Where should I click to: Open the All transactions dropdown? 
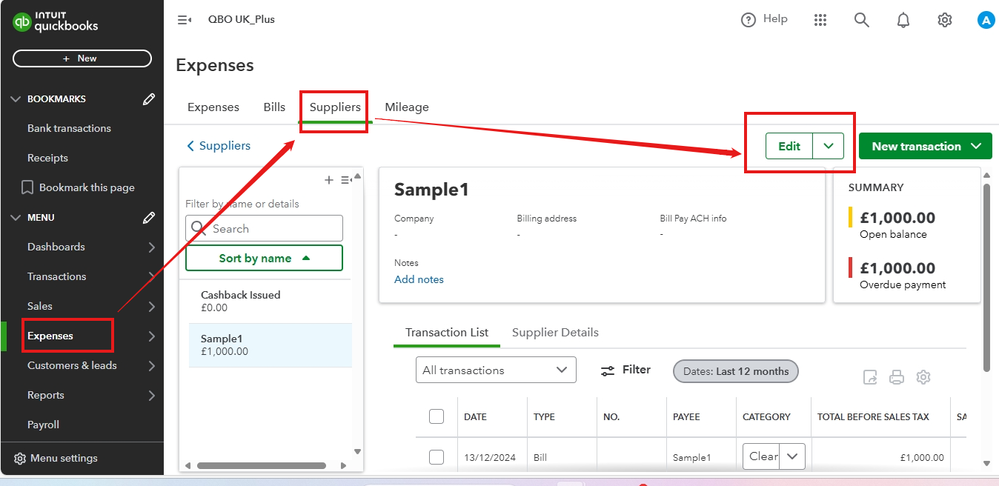[x=496, y=370]
